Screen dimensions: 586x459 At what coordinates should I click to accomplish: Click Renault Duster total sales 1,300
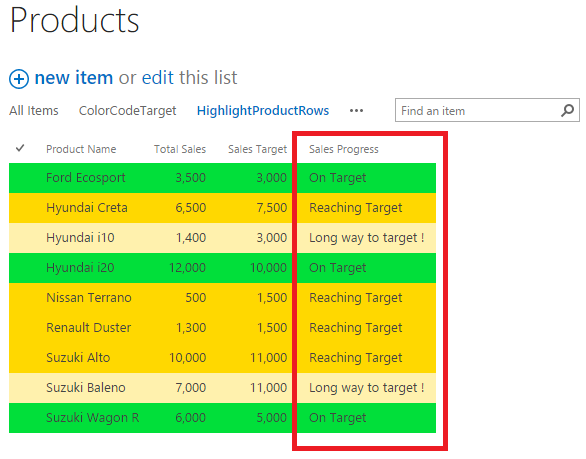click(x=191, y=327)
